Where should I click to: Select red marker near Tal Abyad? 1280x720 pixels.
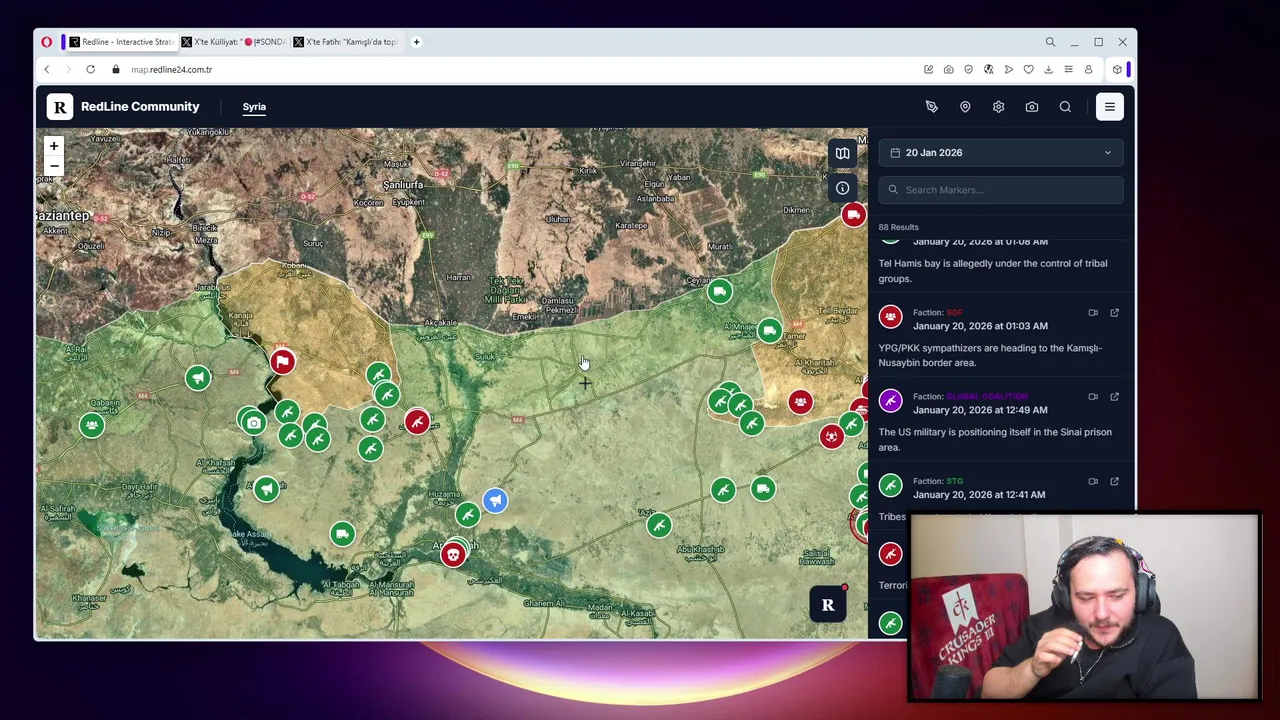417,422
